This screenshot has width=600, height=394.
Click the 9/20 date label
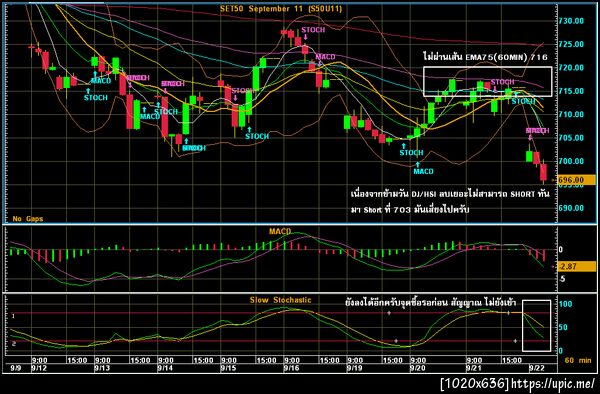click(417, 368)
